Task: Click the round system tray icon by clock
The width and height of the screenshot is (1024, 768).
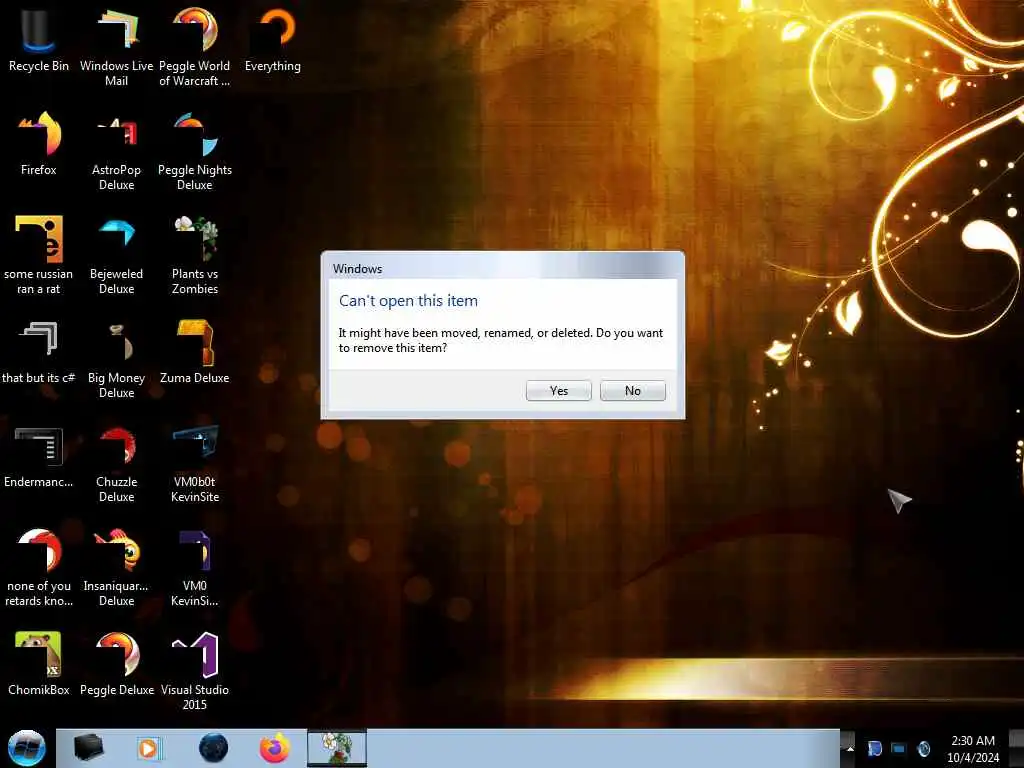Action: [923, 748]
